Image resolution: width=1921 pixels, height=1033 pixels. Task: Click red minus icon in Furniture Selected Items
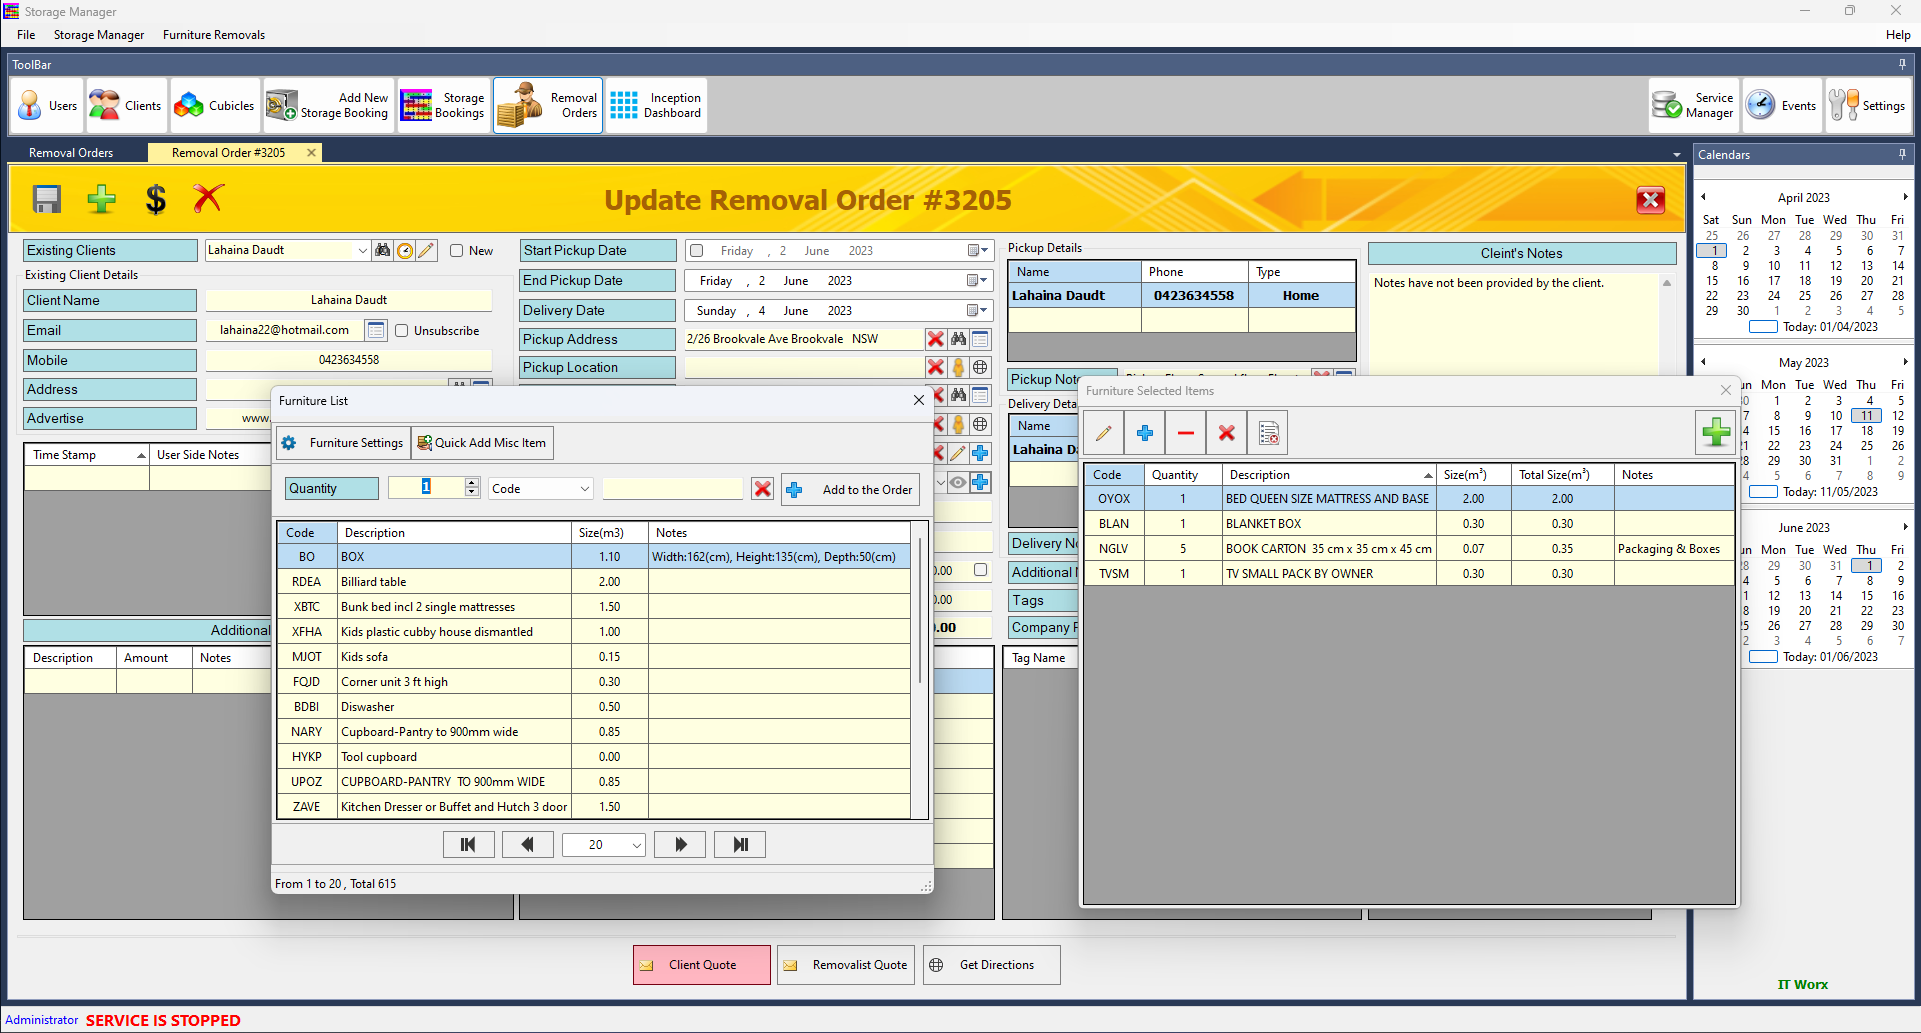click(x=1185, y=433)
